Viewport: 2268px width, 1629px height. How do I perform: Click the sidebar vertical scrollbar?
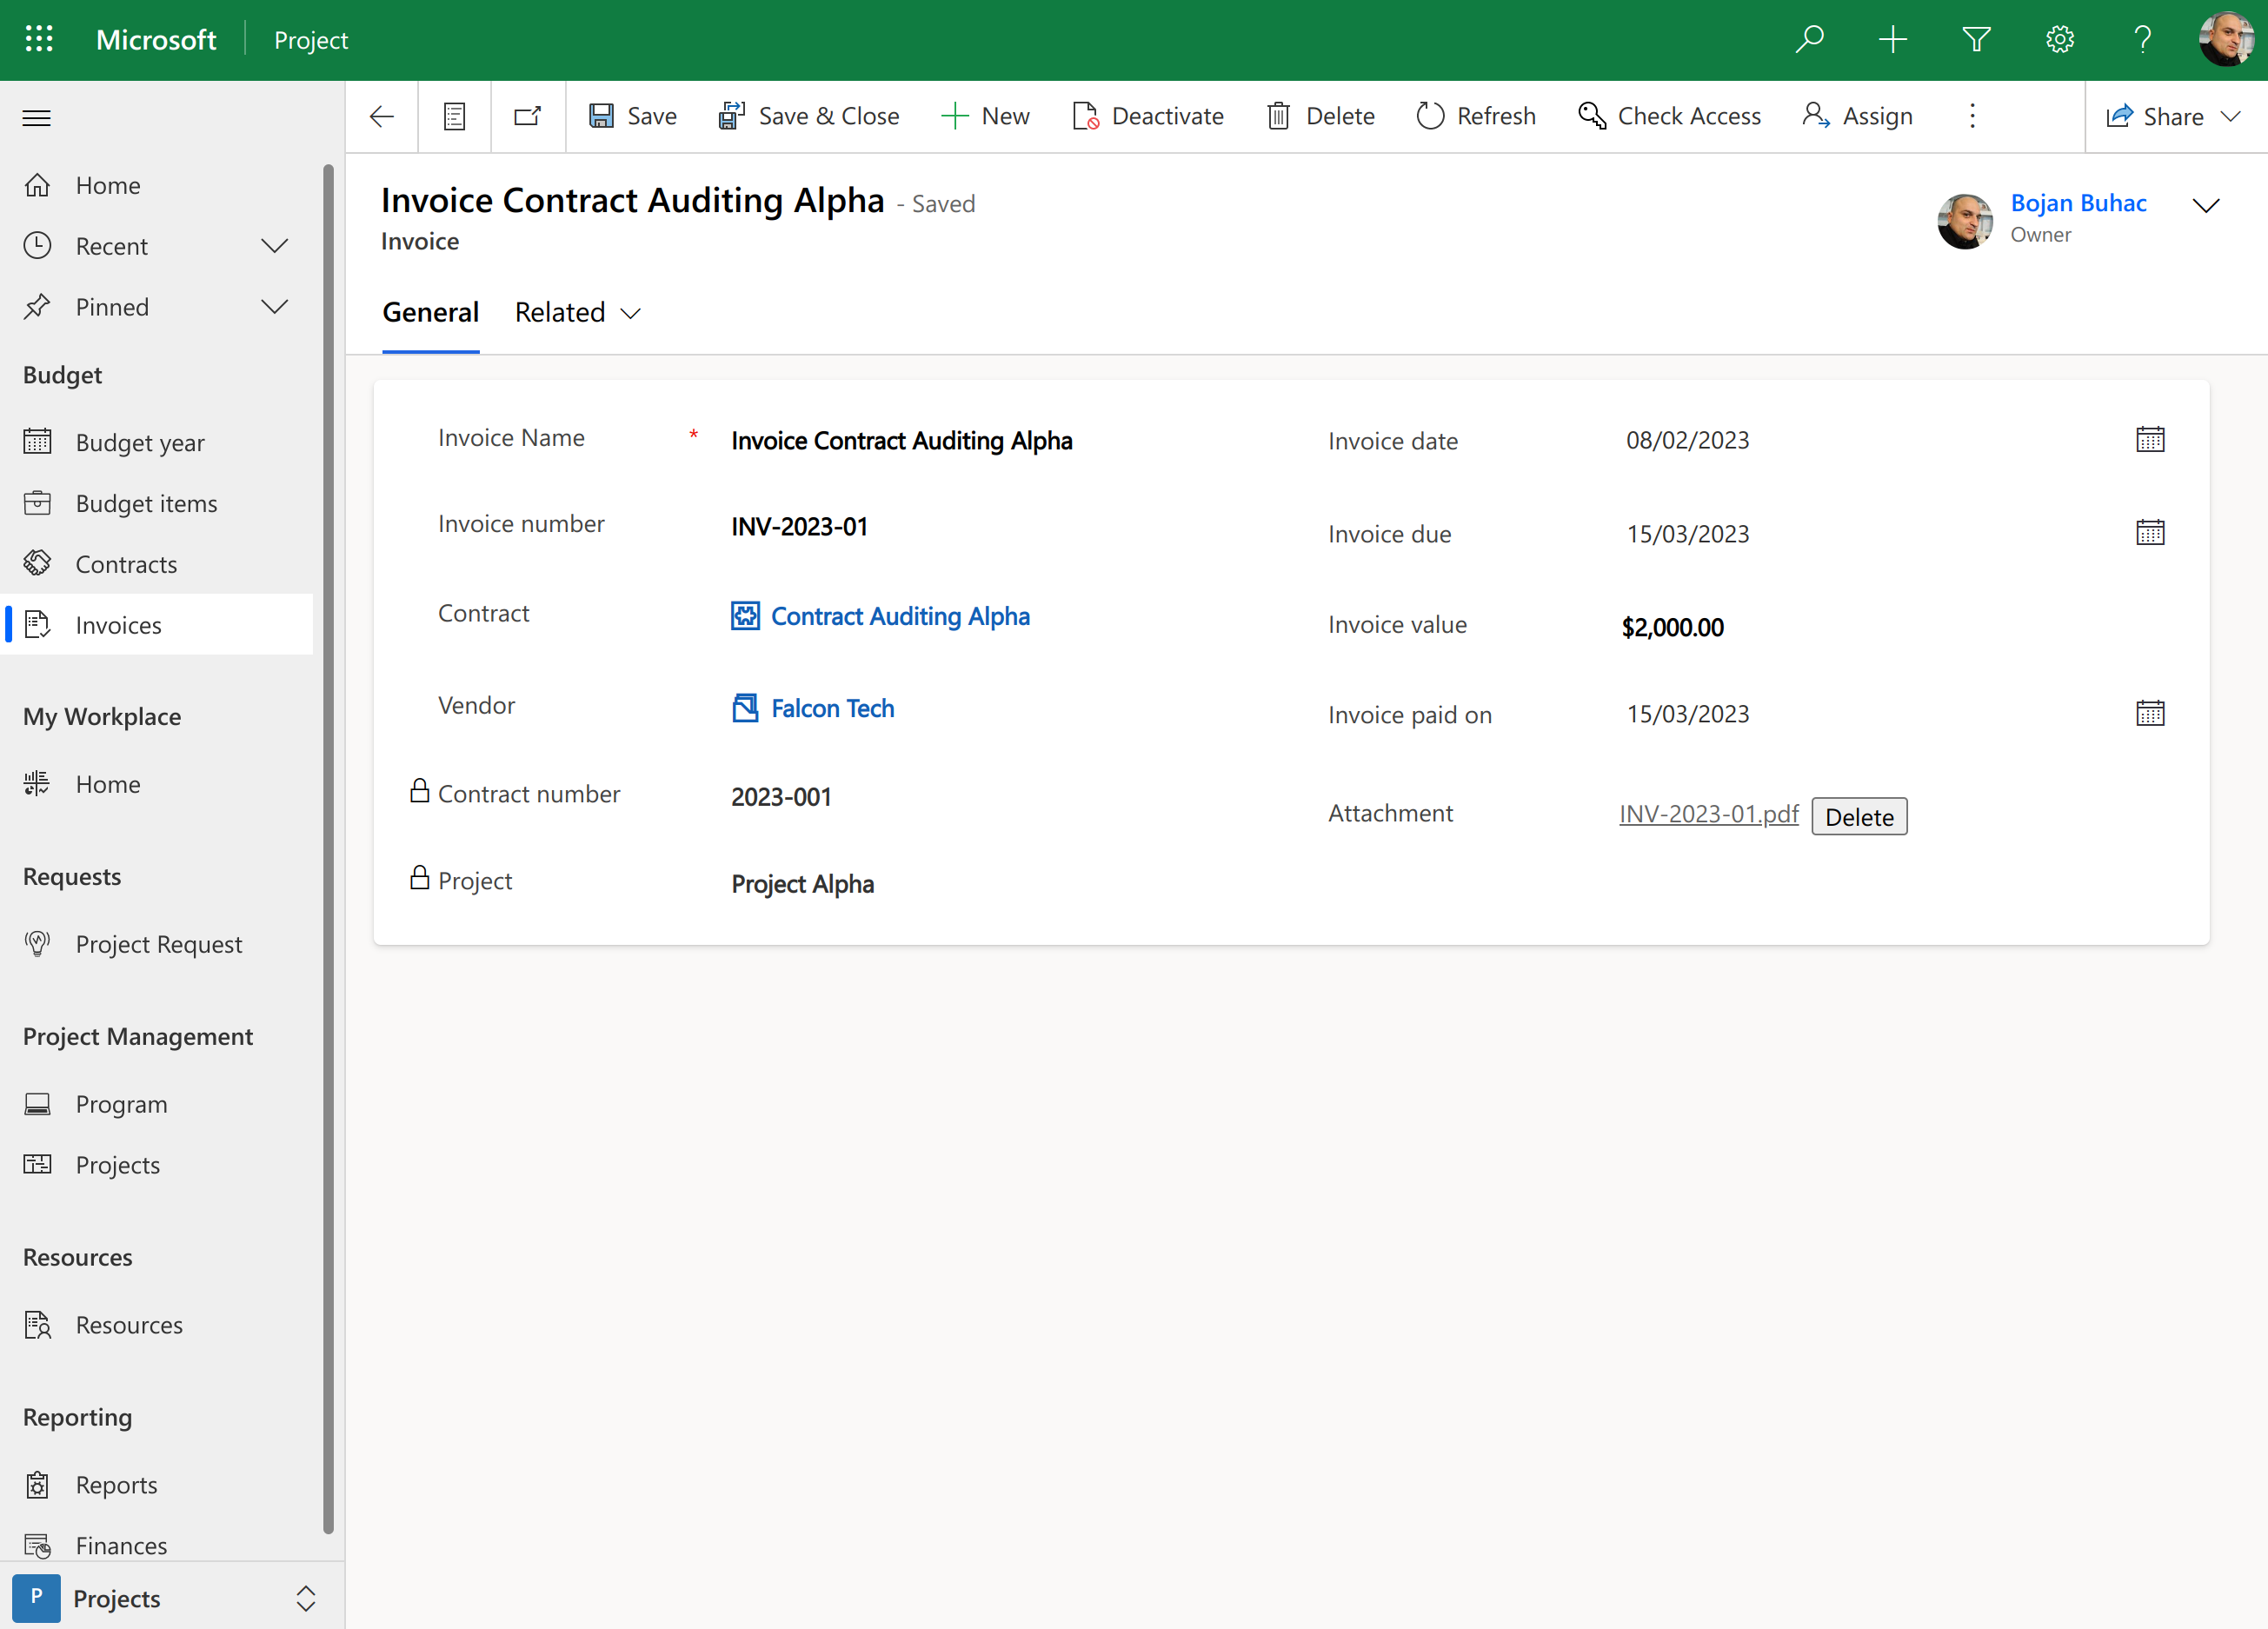tap(328, 848)
